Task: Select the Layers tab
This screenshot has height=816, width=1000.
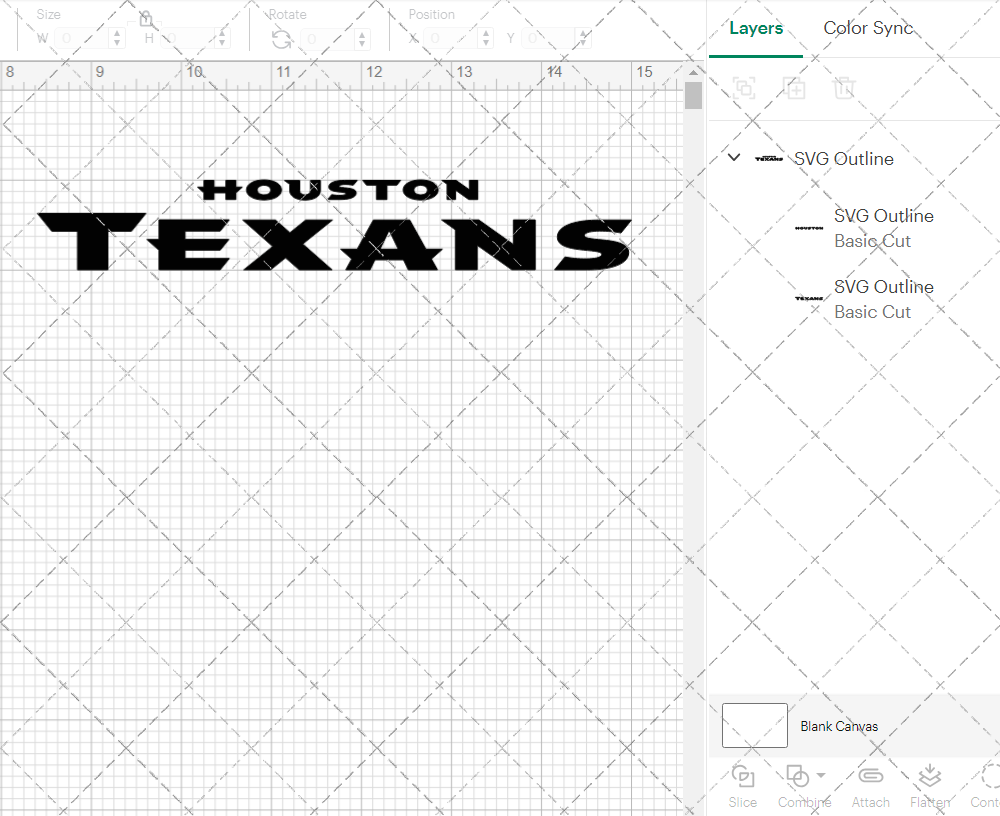Action: [x=756, y=28]
